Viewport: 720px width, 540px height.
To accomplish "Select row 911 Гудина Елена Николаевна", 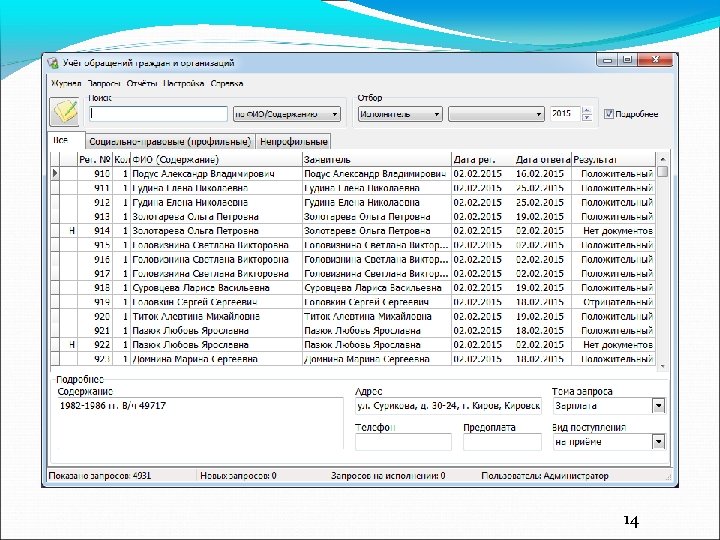I will point(353,188).
